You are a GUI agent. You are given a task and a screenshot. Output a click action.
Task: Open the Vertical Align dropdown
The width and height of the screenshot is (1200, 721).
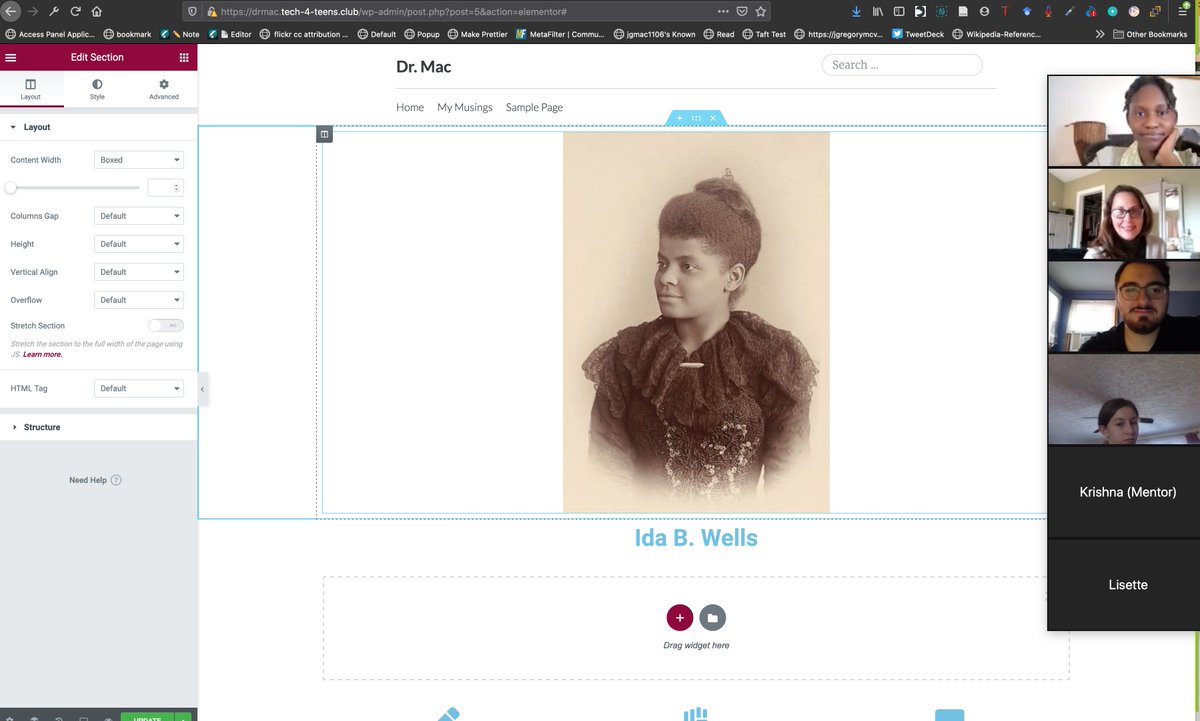pyautogui.click(x=139, y=272)
